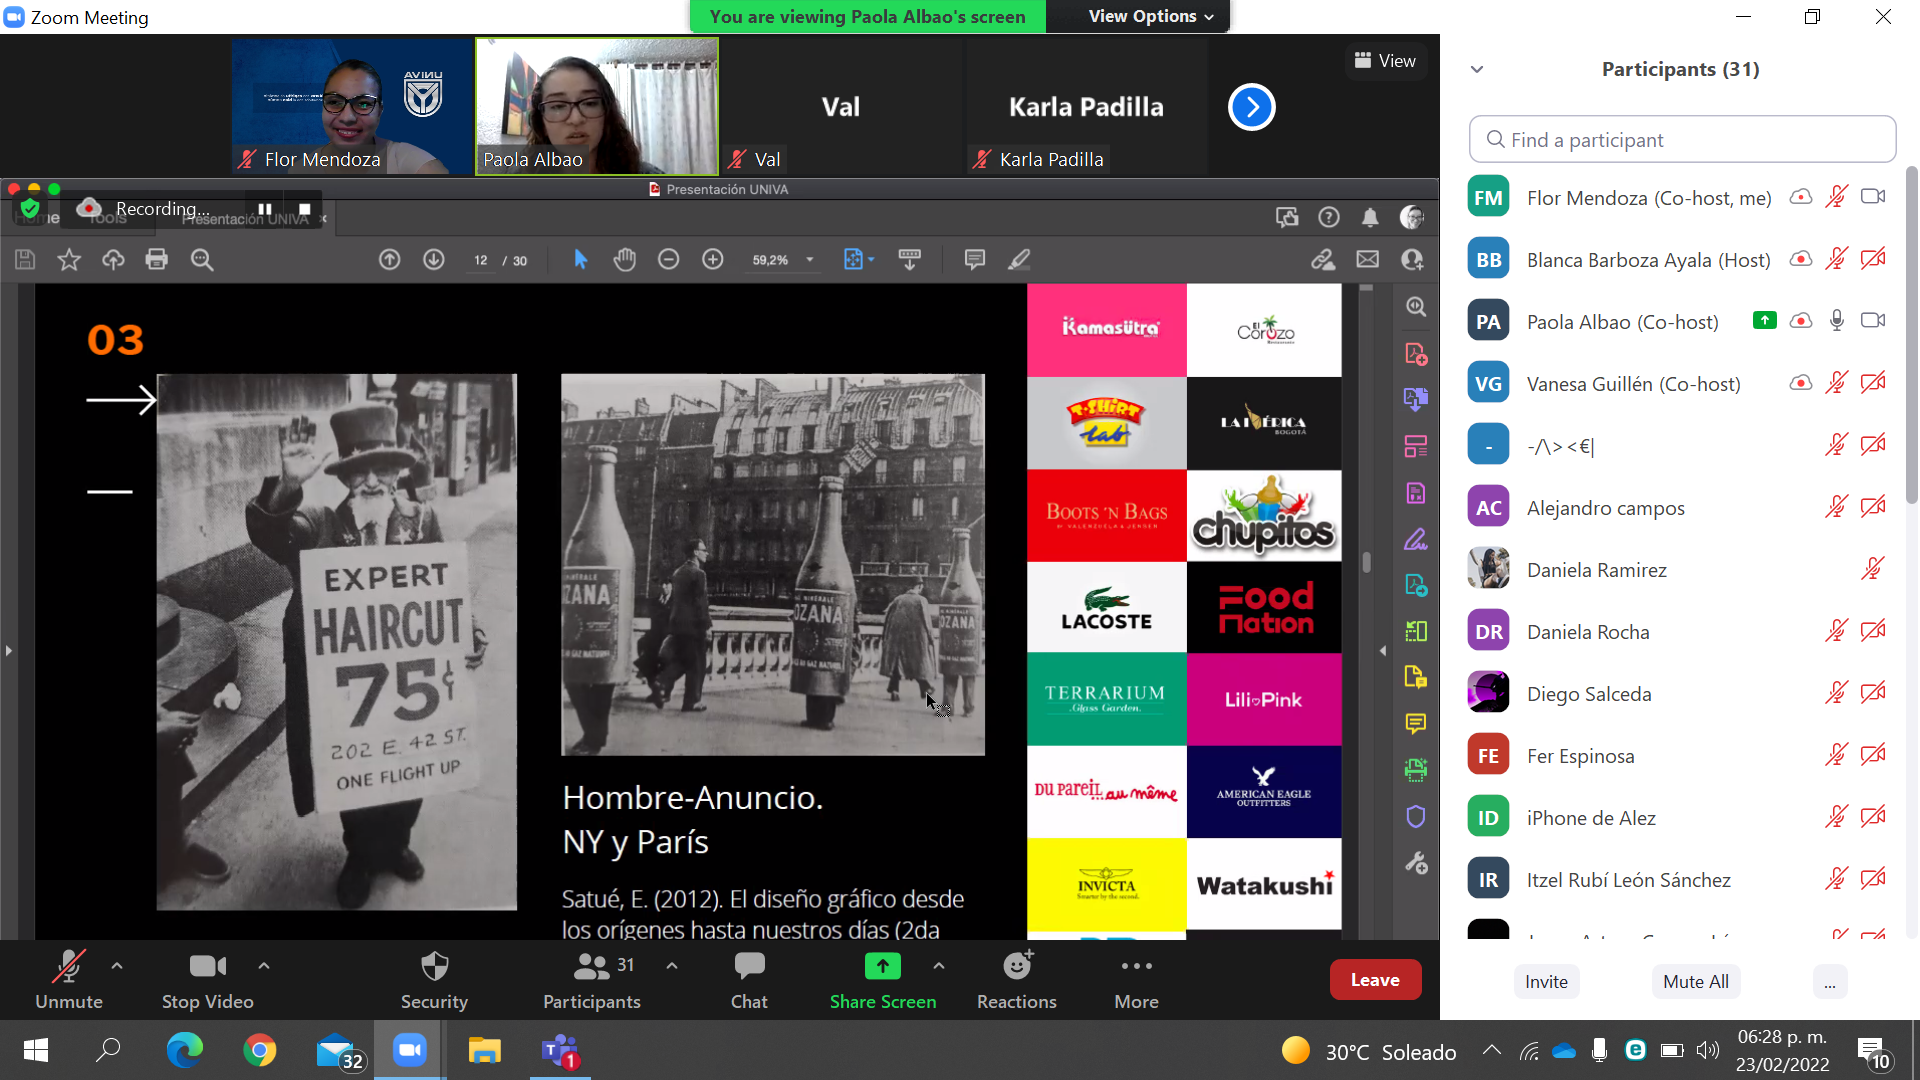Open the participants panel more options button

coord(1829,982)
